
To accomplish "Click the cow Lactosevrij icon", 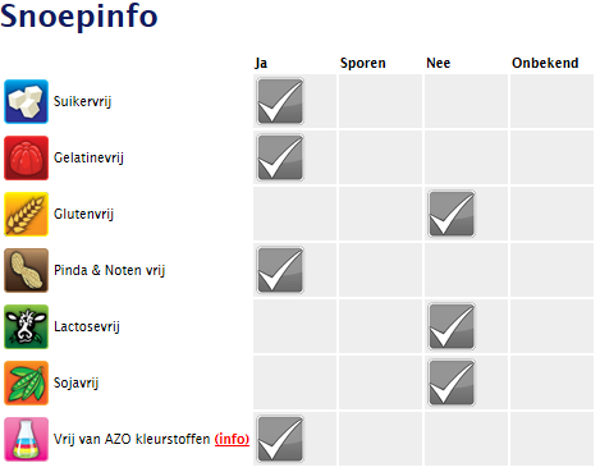I will pos(27,325).
